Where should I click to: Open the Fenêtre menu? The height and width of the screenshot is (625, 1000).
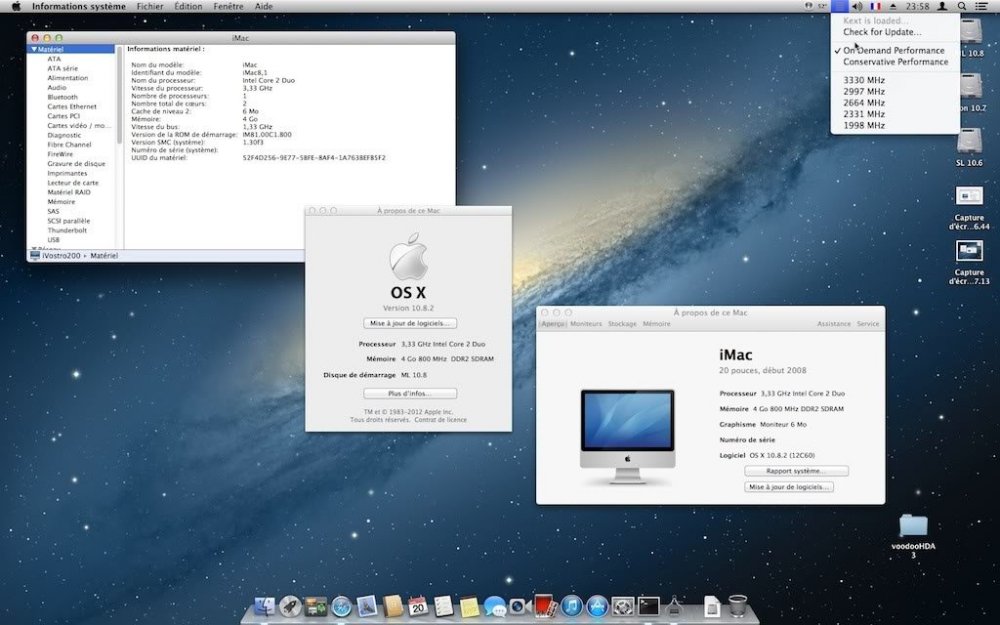(x=228, y=6)
